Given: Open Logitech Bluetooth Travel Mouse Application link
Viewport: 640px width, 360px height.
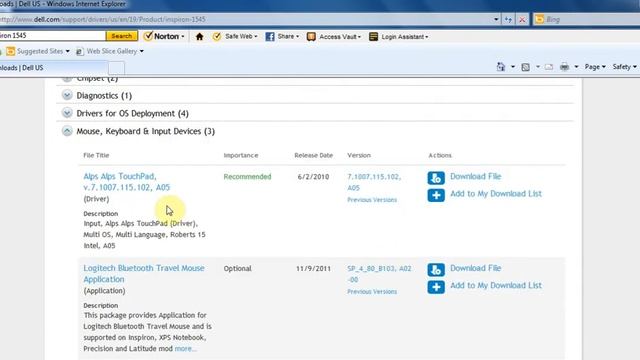Looking at the screenshot, I should [144, 273].
